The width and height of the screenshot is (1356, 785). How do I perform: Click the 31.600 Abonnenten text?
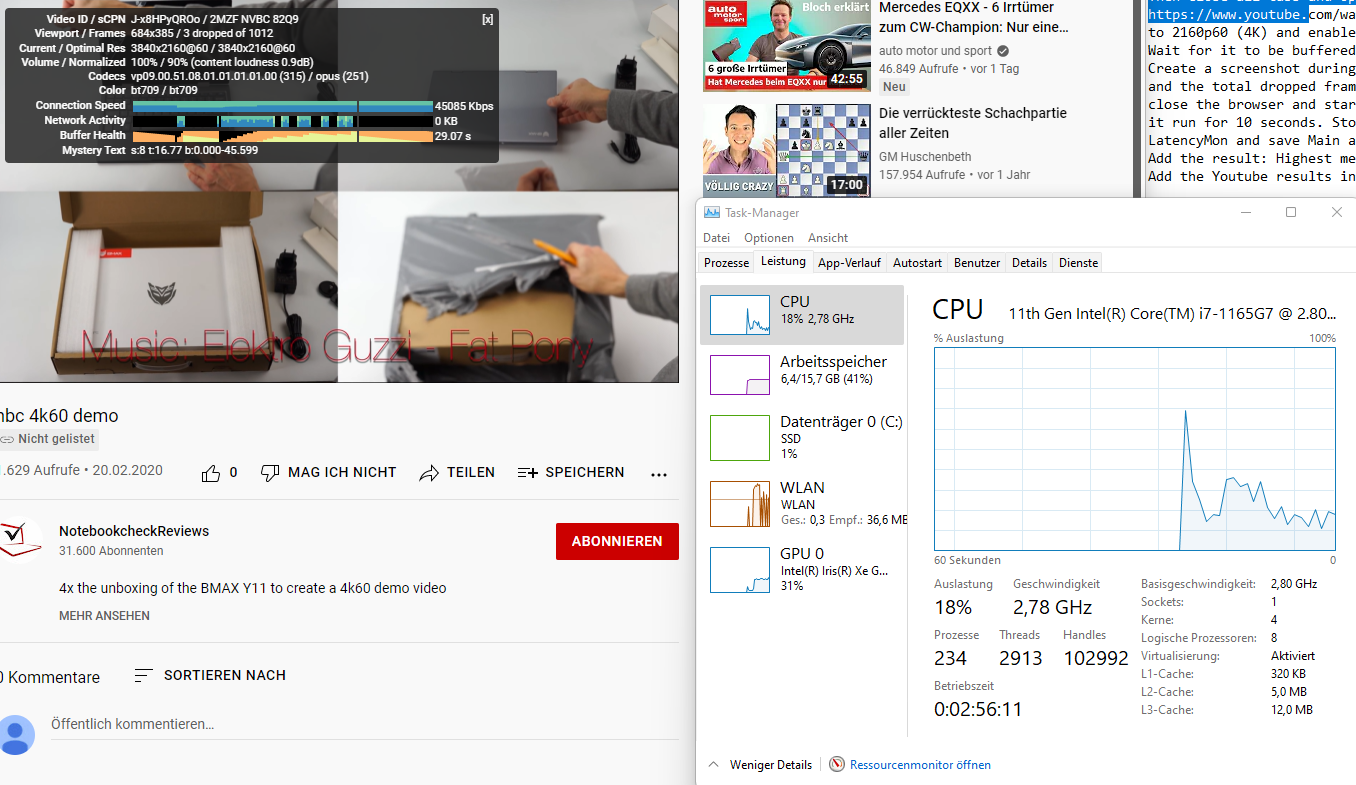111,551
